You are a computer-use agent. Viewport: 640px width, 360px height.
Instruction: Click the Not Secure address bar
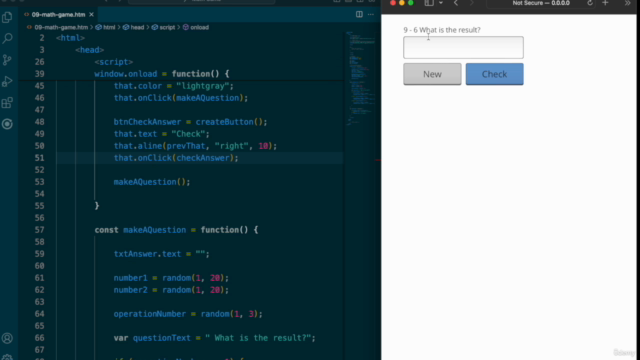pos(541,3)
